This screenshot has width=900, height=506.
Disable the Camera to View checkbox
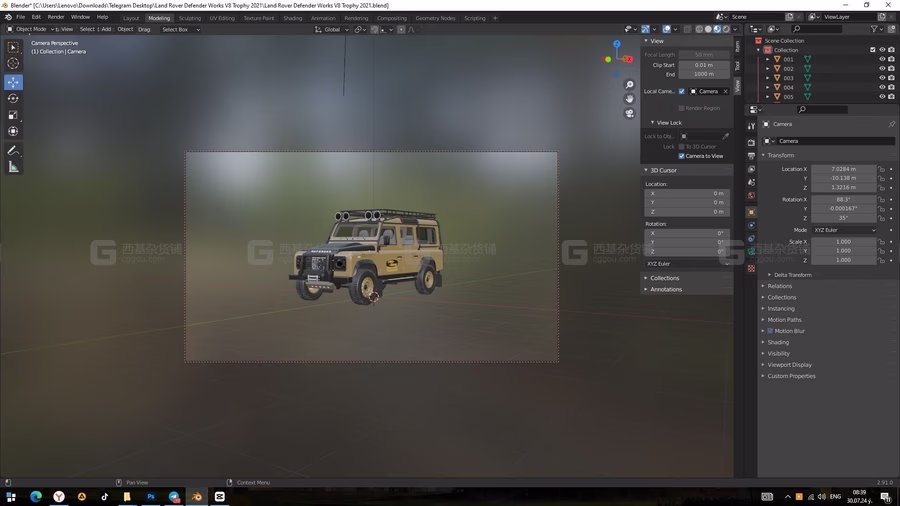[x=681, y=156]
